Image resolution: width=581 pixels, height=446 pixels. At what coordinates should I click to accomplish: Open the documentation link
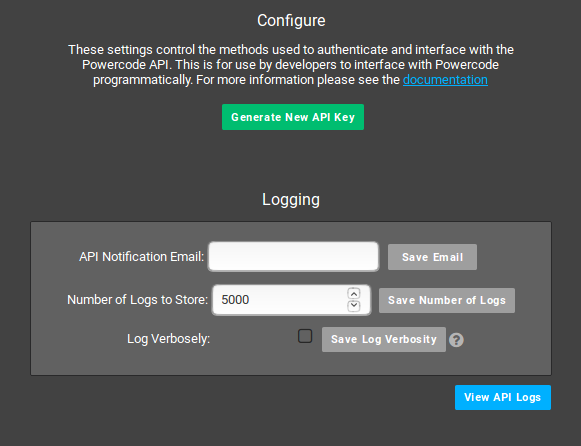[445, 80]
